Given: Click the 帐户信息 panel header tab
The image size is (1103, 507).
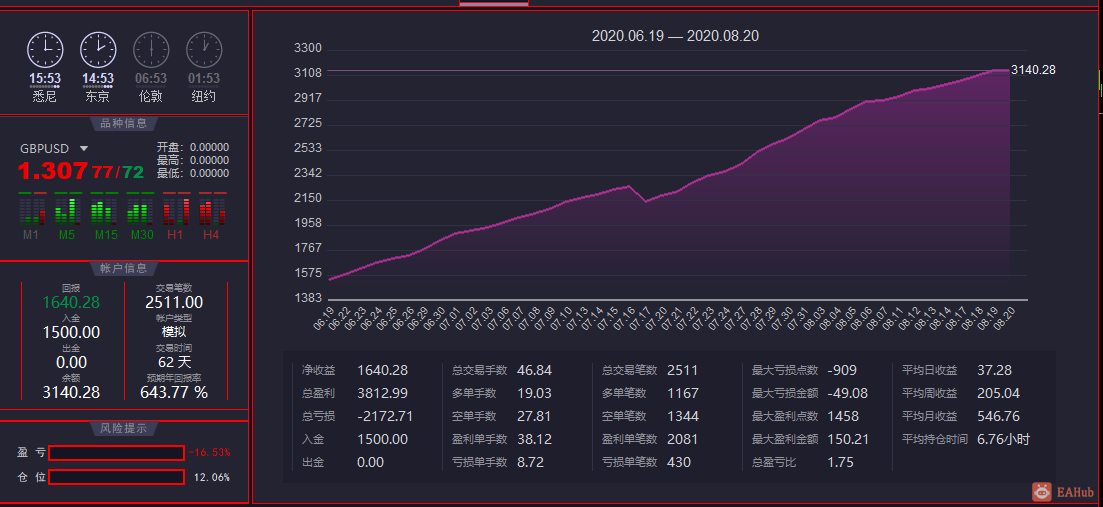Looking at the screenshot, I should tap(124, 268).
